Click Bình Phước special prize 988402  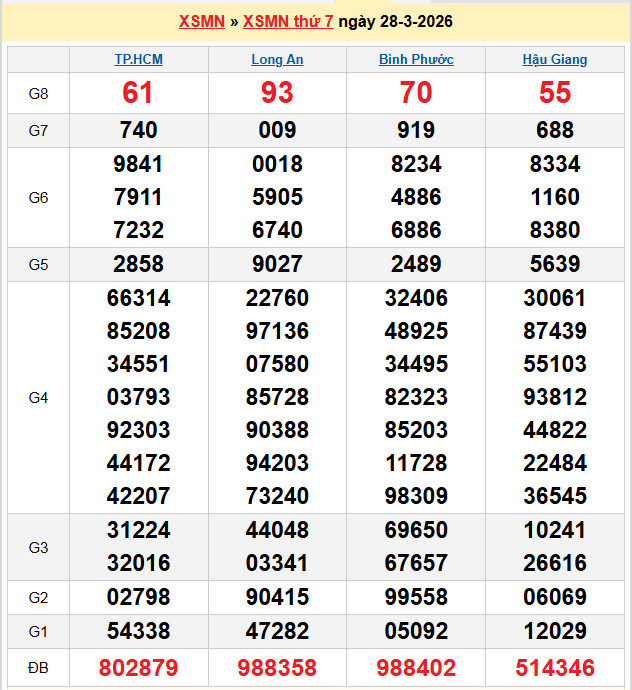(416, 667)
